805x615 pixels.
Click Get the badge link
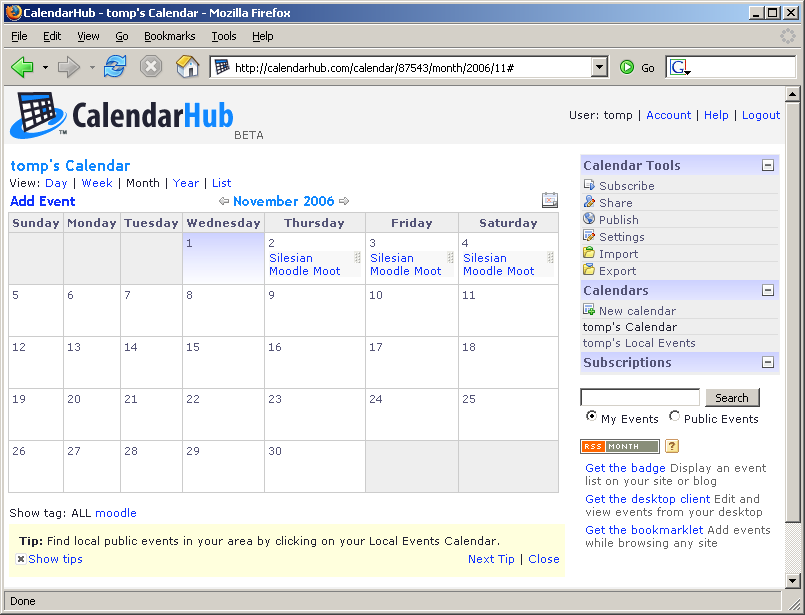625,468
